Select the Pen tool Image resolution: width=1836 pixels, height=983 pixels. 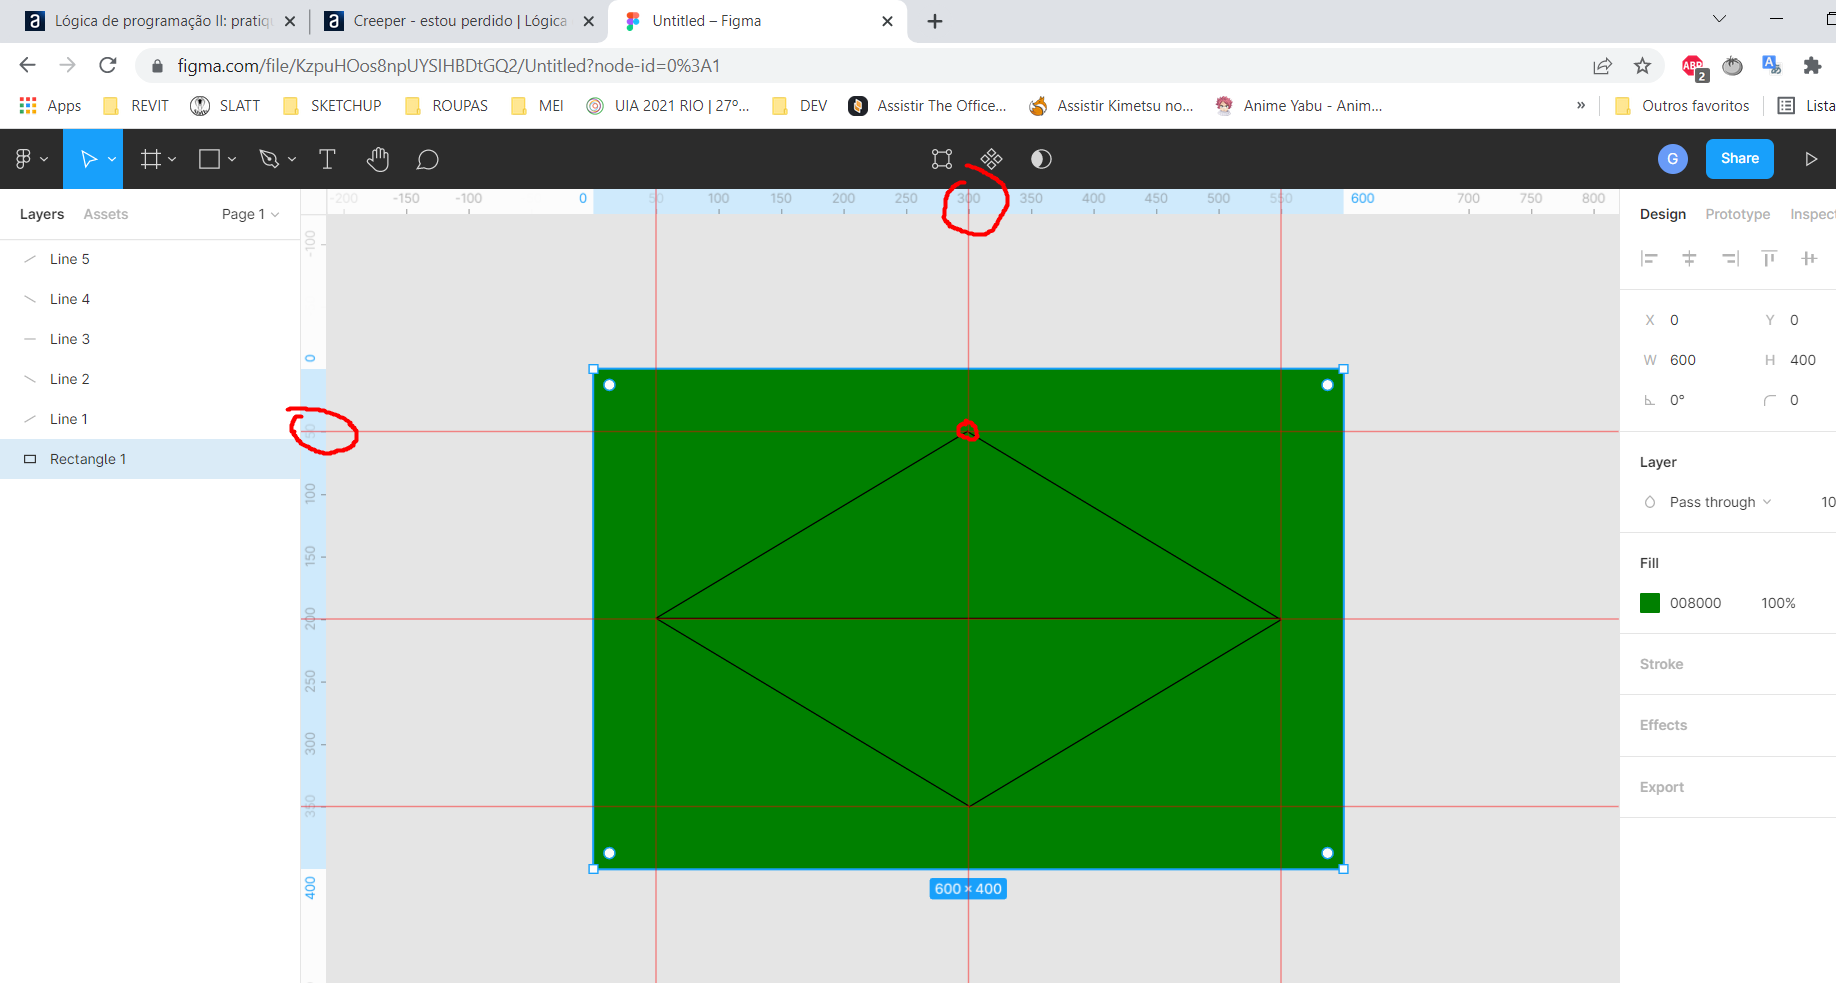pos(268,159)
